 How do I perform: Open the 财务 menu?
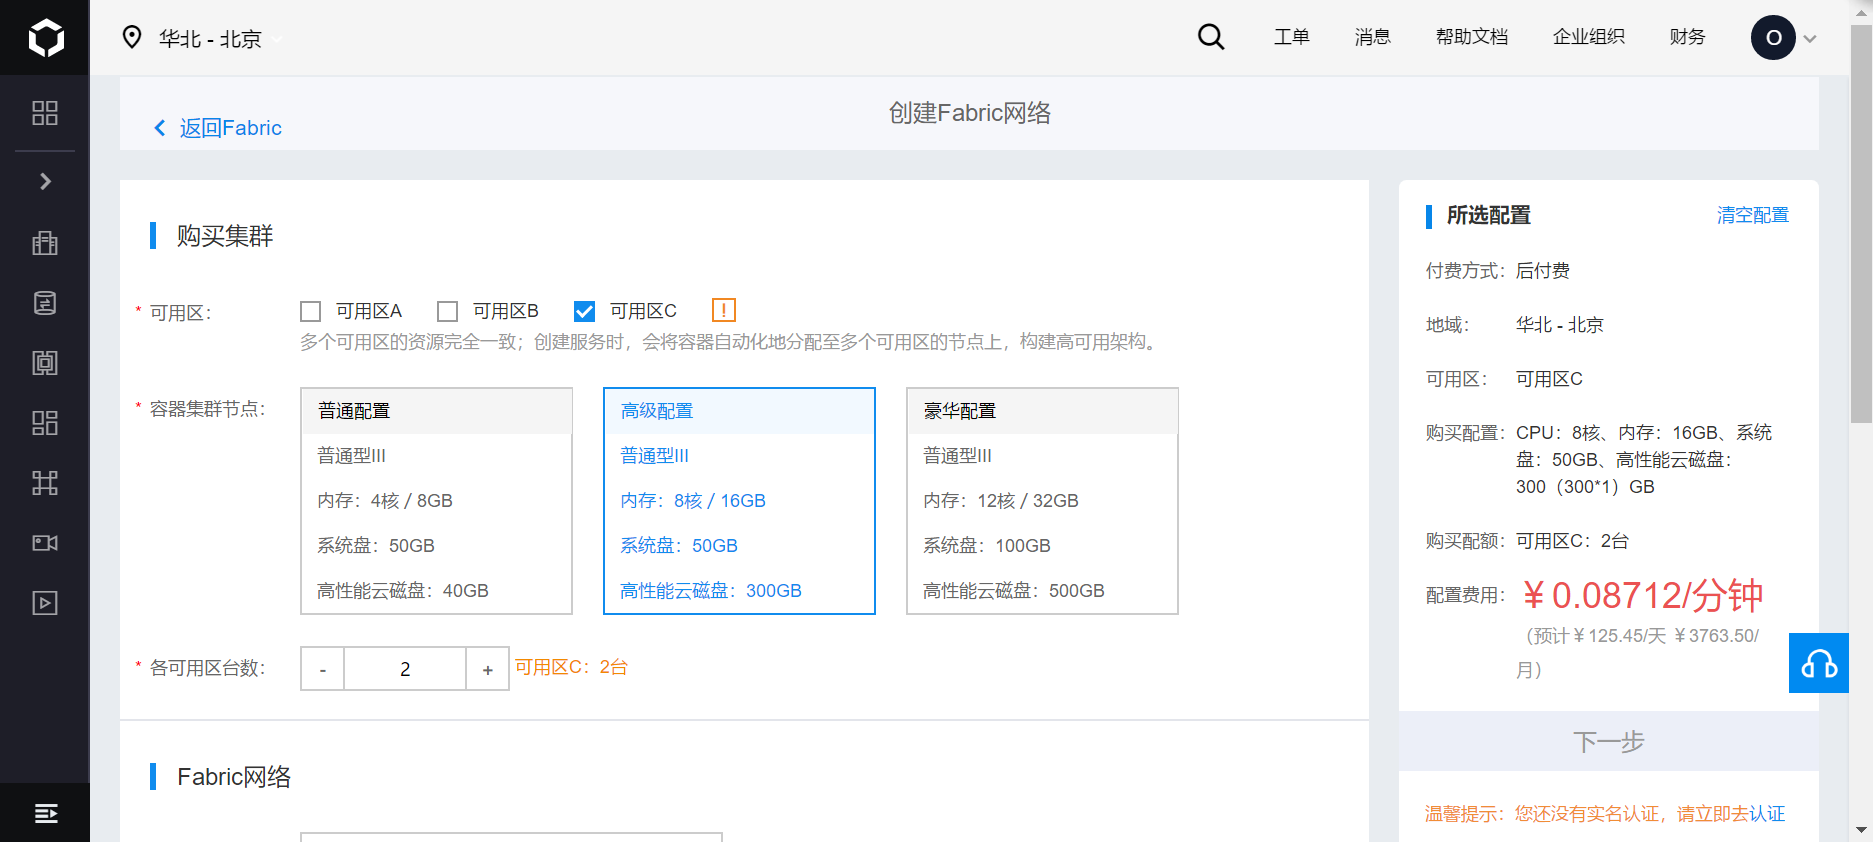pyautogui.click(x=1687, y=37)
